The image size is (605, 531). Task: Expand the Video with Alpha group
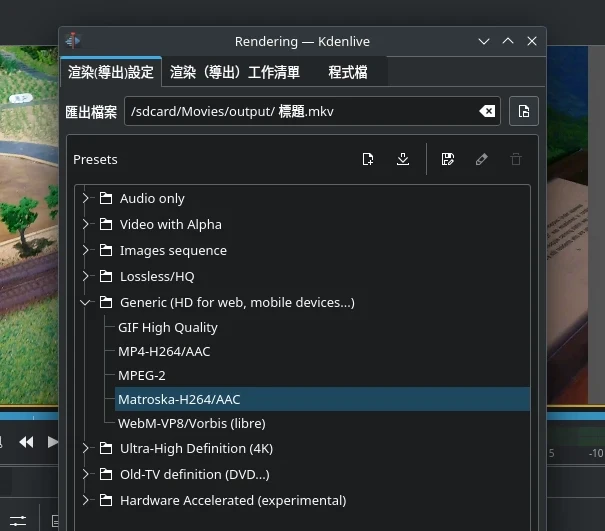(x=87, y=224)
